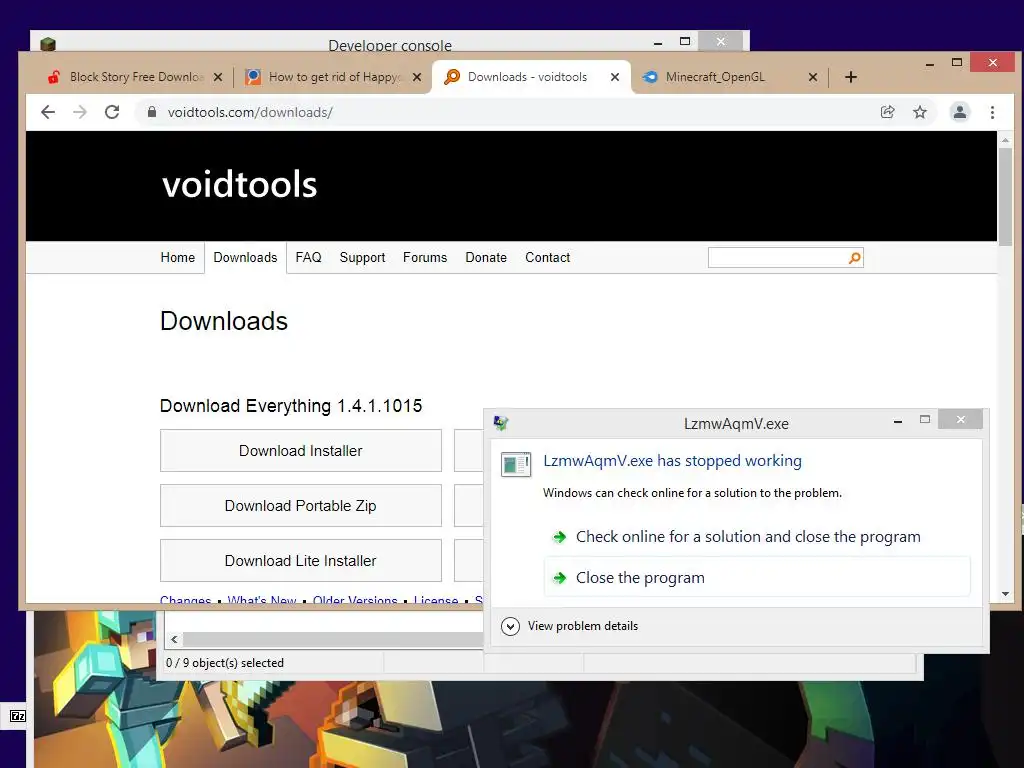The image size is (1024, 768).
Task: Open the Changes link
Action: [x=185, y=599]
